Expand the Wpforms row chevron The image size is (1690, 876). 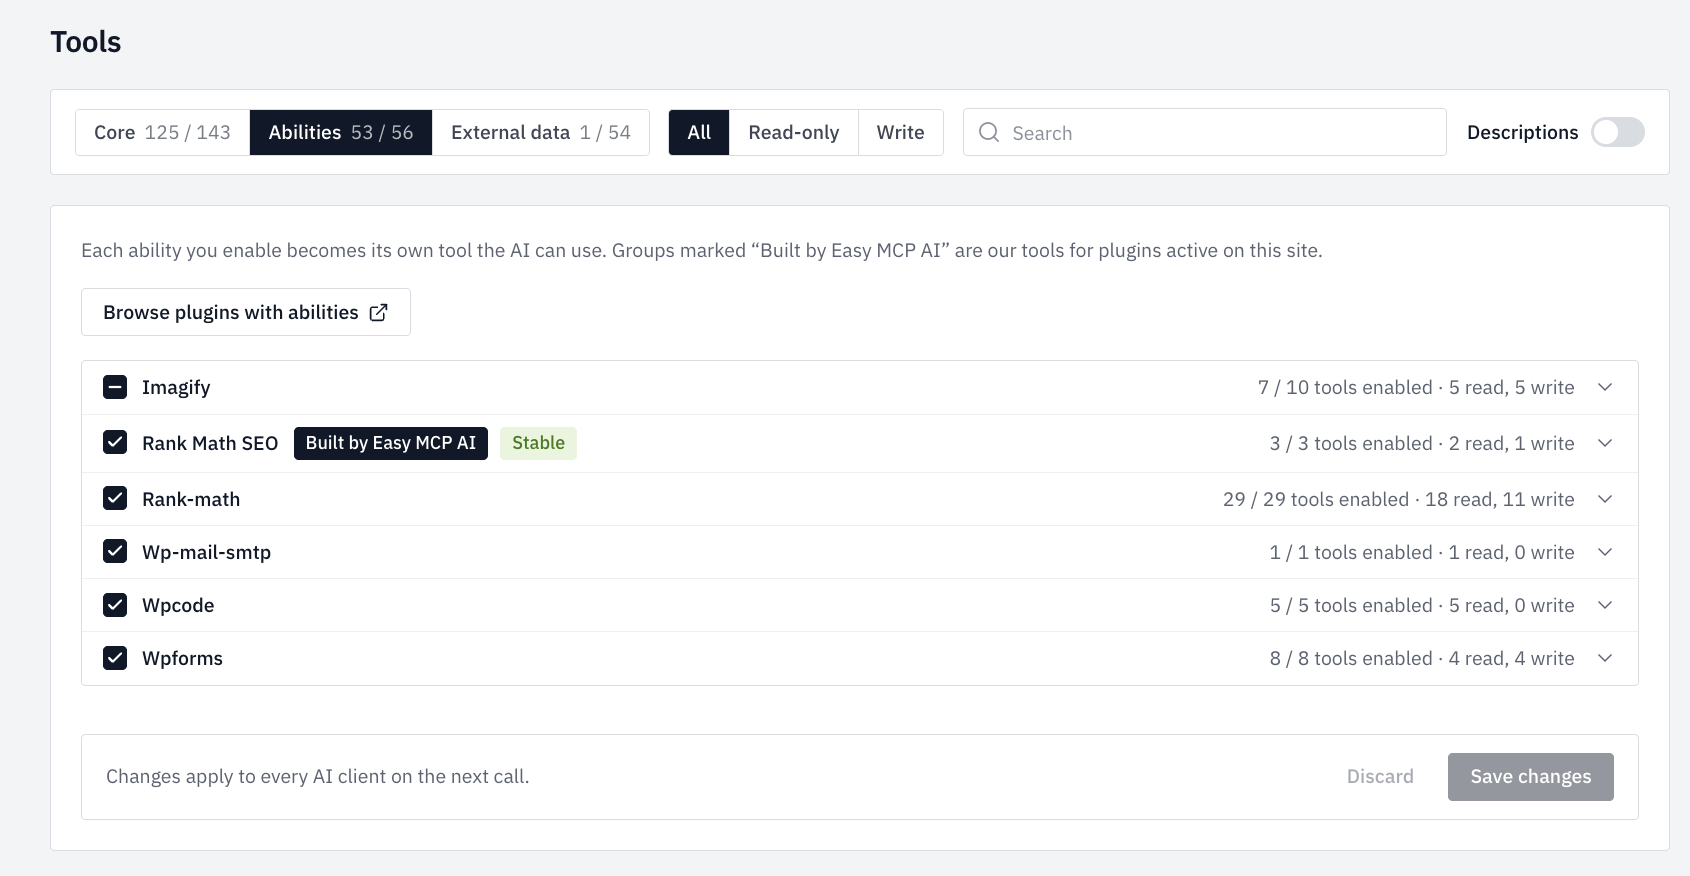(x=1605, y=658)
